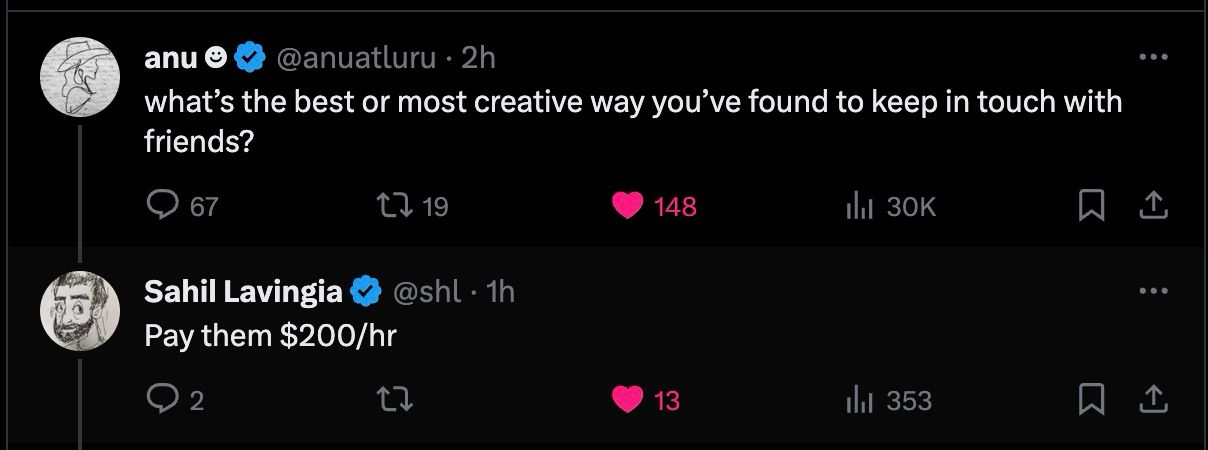Viewport: 1208px width, 450px height.
Task: Reply to Sahil Lavingia's comment
Action: point(162,400)
